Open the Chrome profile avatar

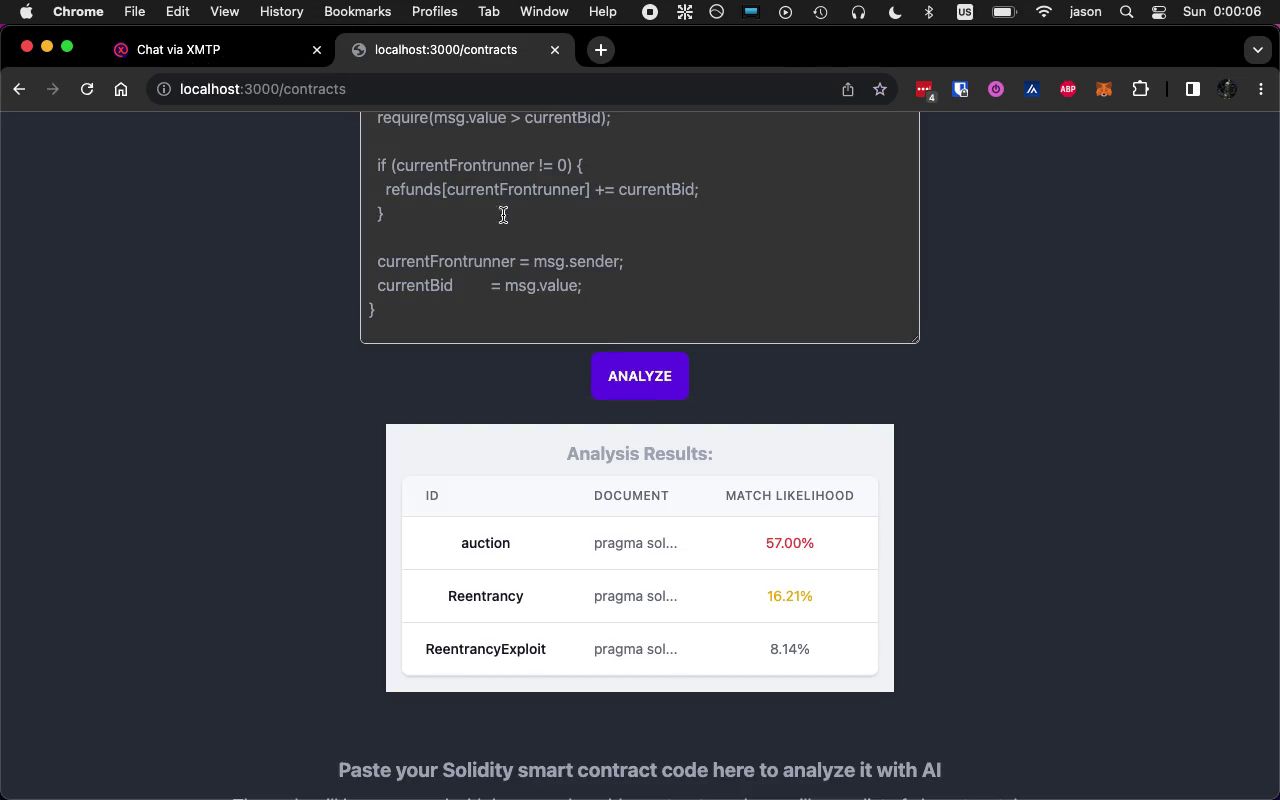[x=1227, y=89]
